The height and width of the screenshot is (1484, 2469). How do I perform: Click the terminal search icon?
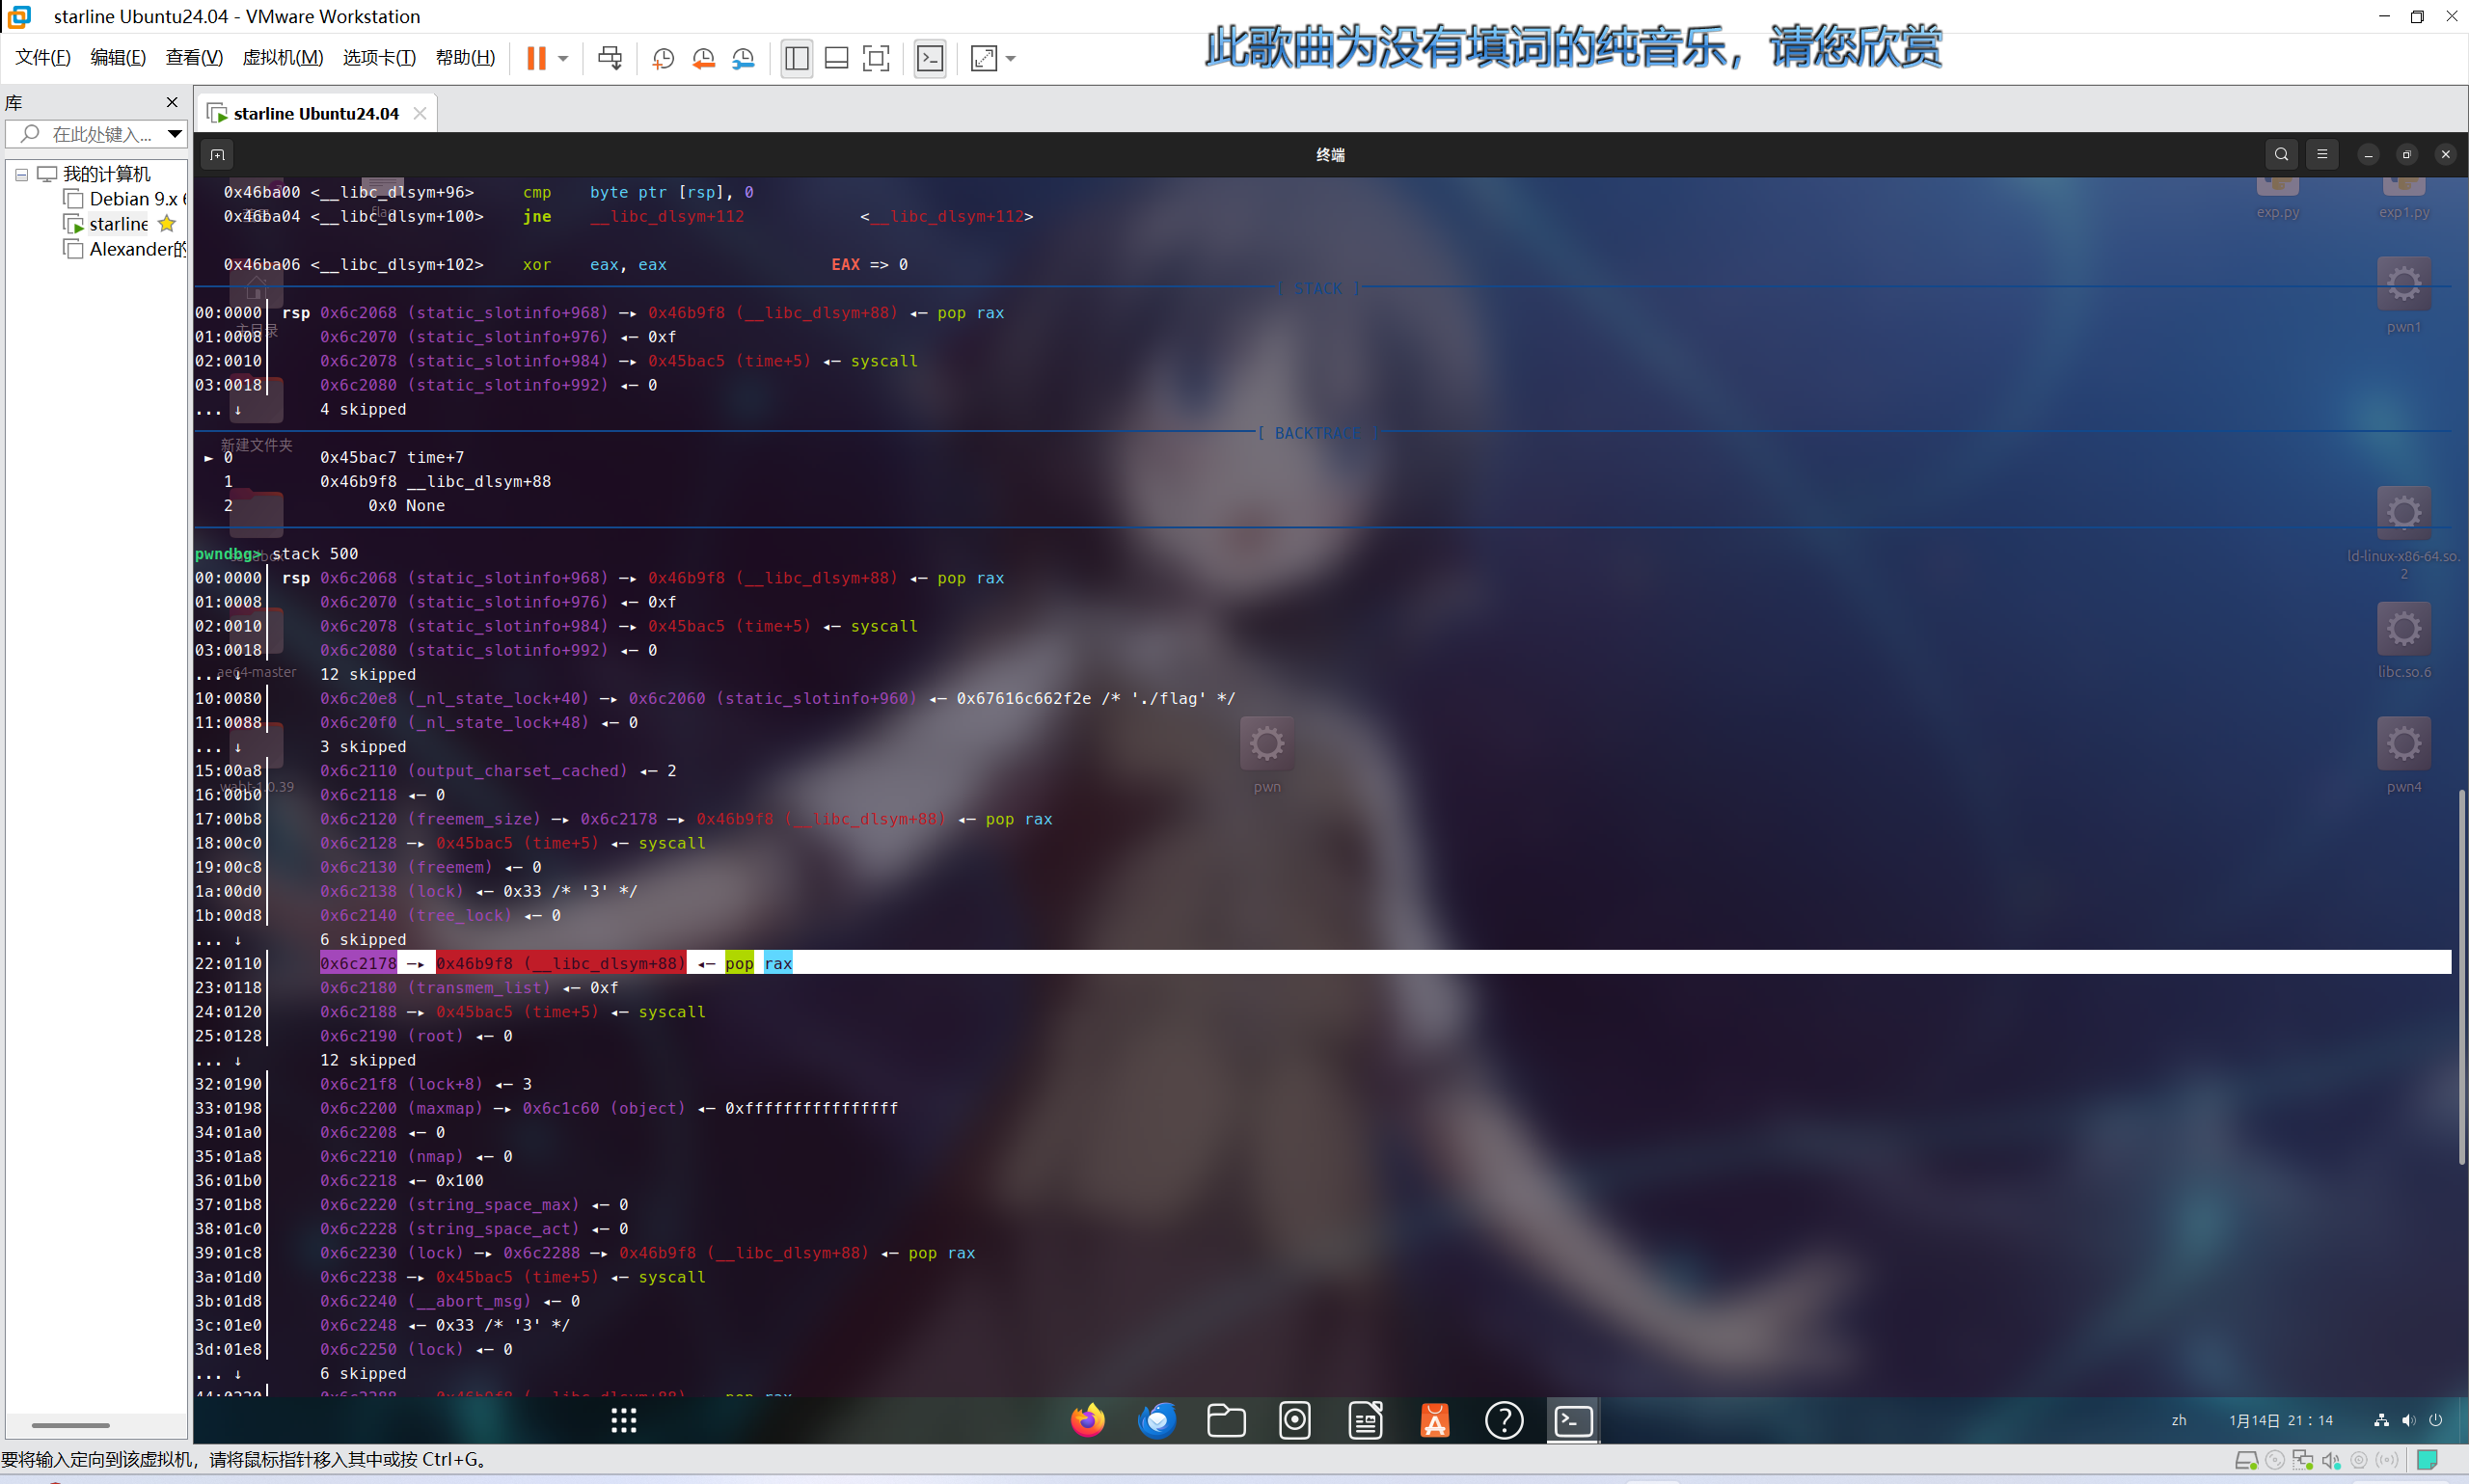tap(2281, 154)
